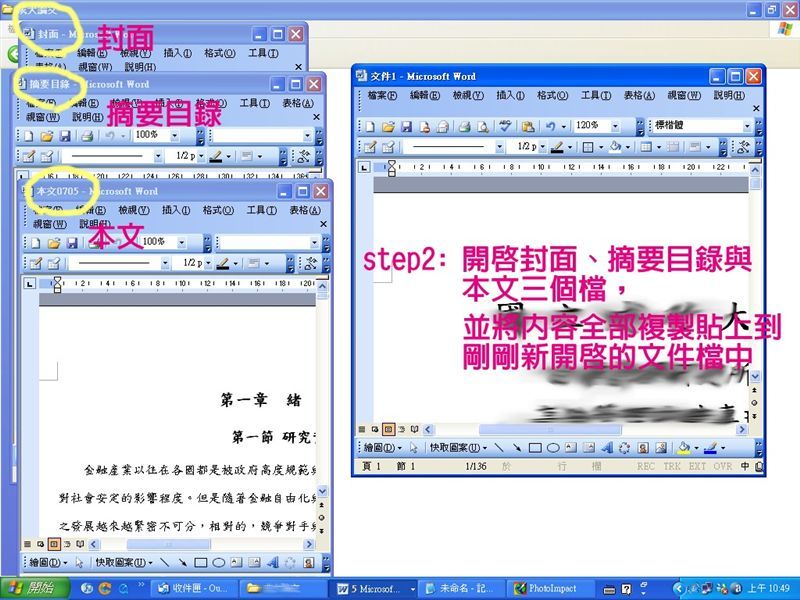Image resolution: width=800 pixels, height=600 pixels.
Task: Select Line tool in 文件1 drawing toolbar
Action: 499,448
